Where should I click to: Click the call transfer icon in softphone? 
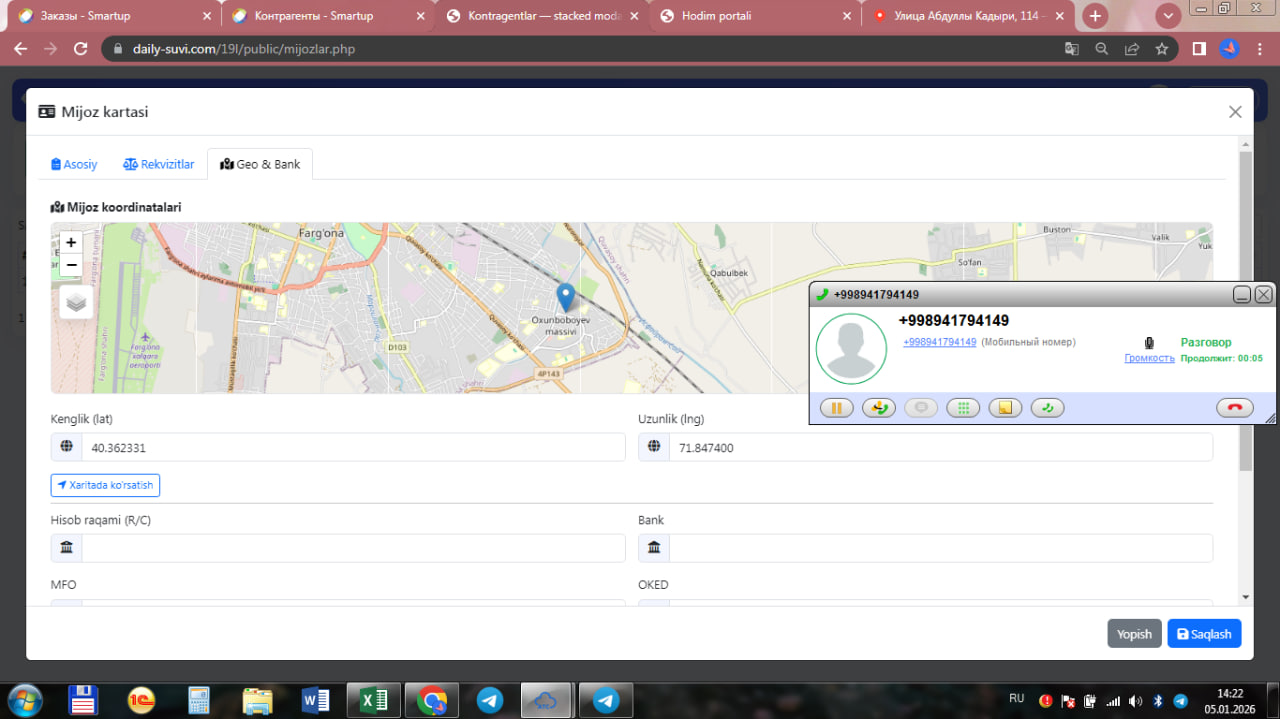879,408
